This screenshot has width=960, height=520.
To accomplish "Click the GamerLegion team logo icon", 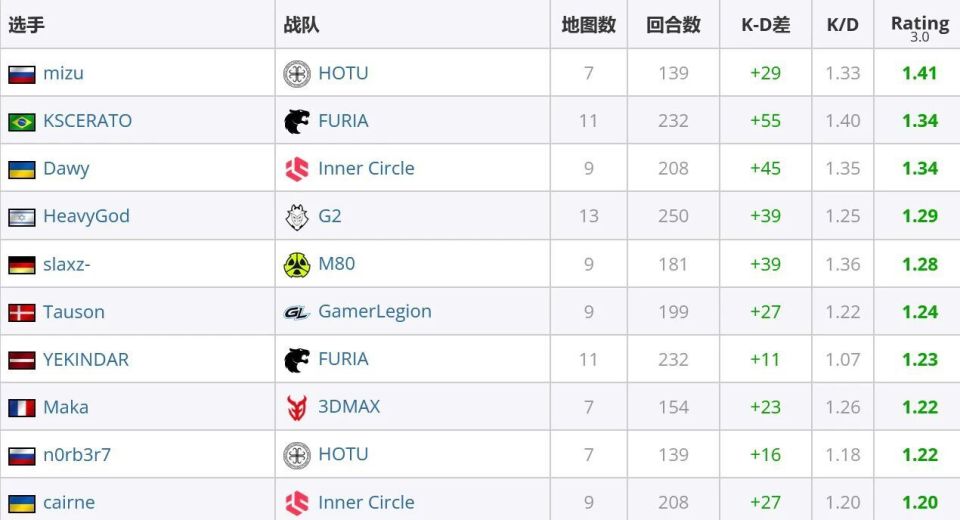I will coord(297,312).
